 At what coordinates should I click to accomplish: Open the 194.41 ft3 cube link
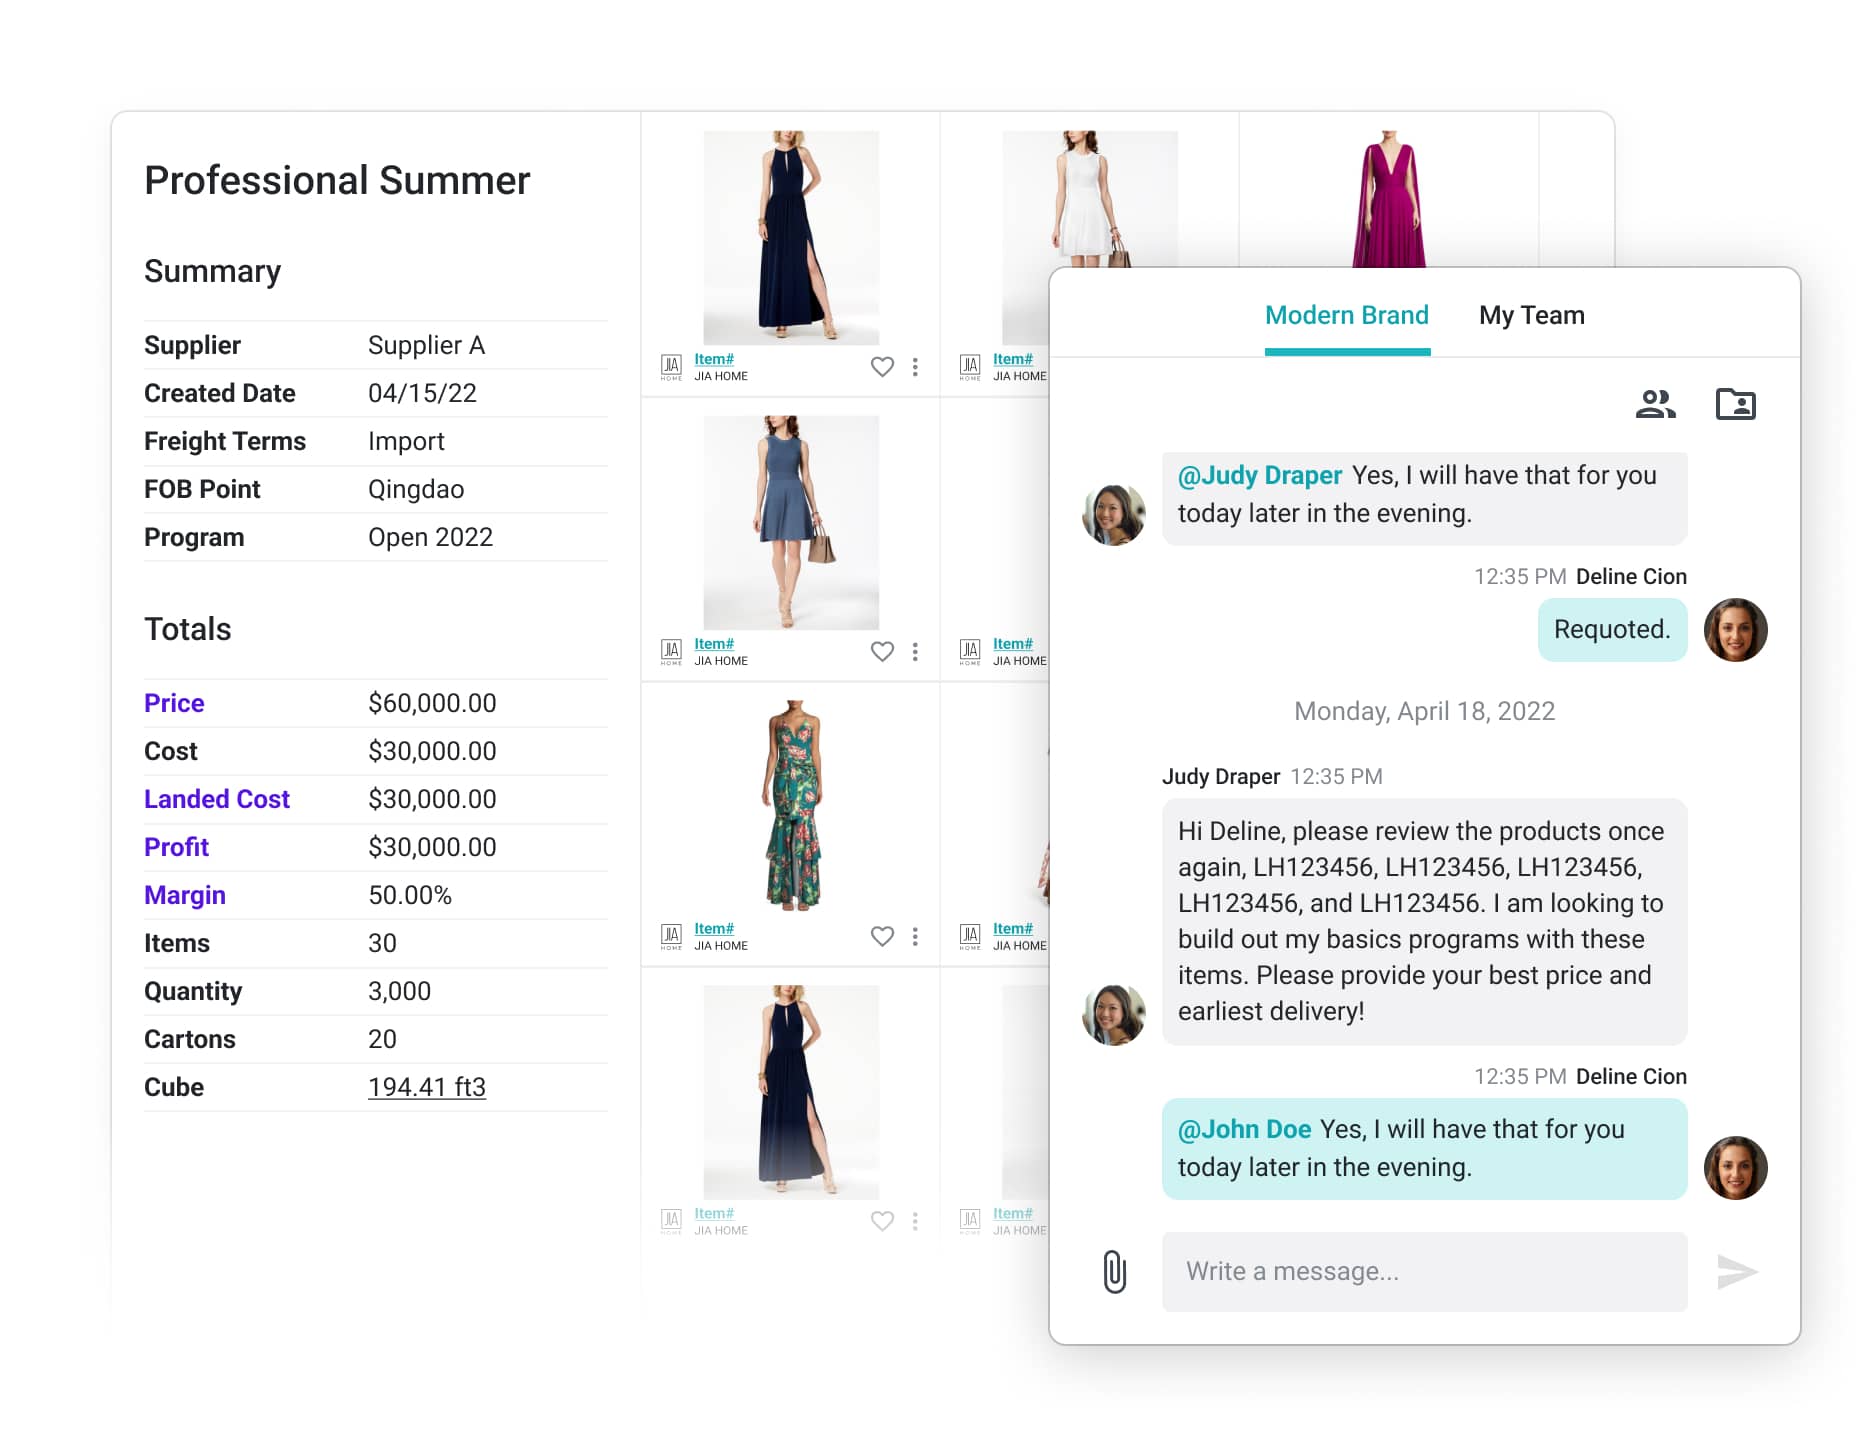(x=426, y=1087)
